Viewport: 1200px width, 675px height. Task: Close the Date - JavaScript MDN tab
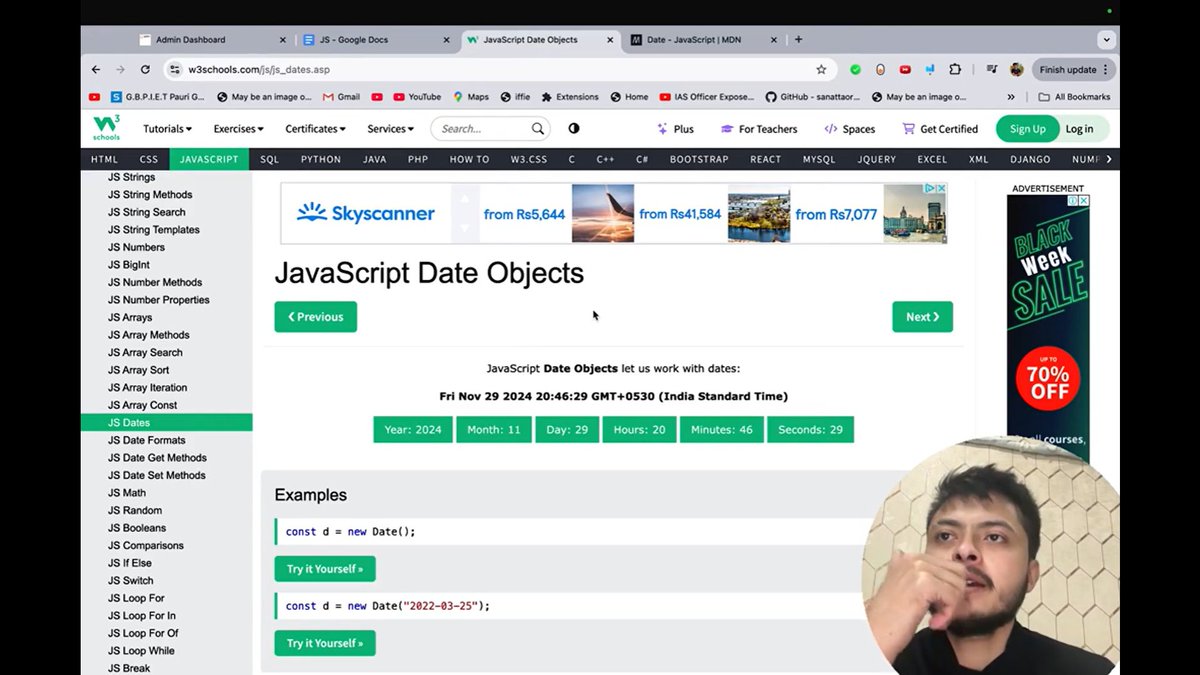tap(774, 40)
